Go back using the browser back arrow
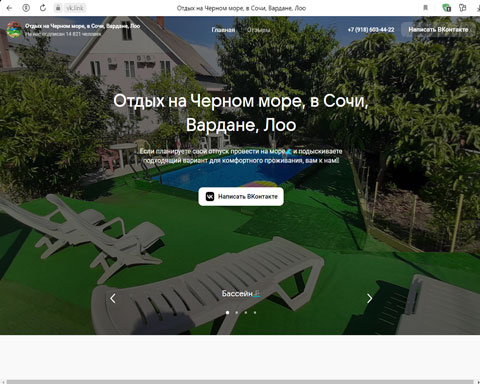 (x=9, y=8)
